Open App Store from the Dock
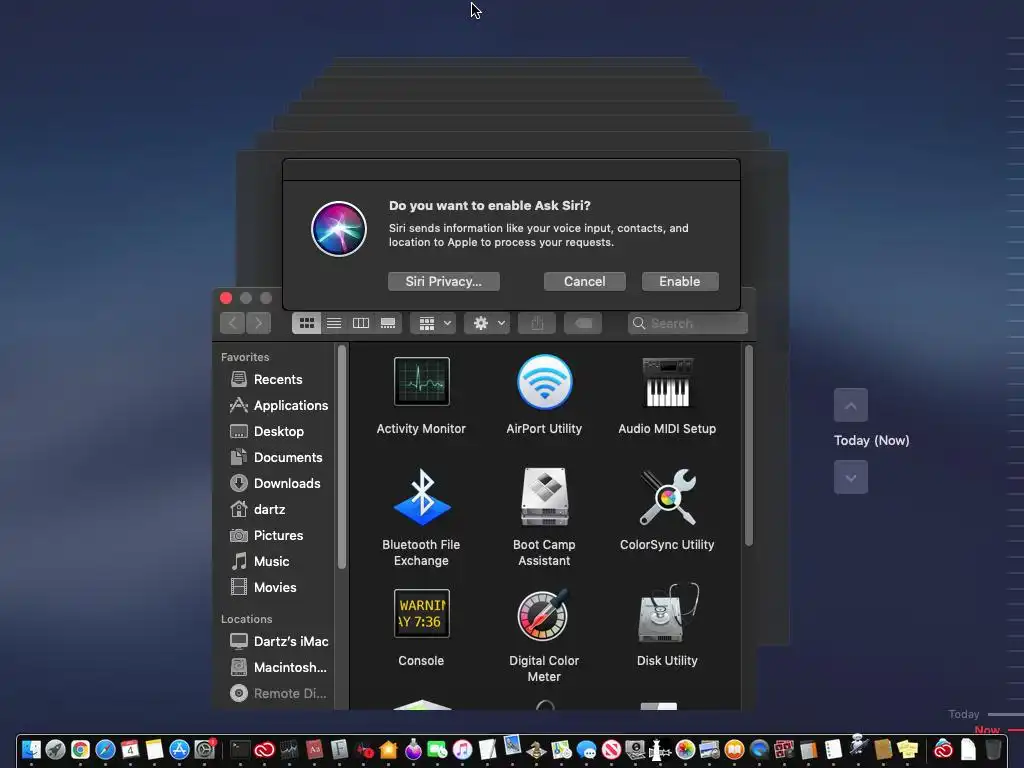Screen dimensions: 1024x768 point(179,749)
